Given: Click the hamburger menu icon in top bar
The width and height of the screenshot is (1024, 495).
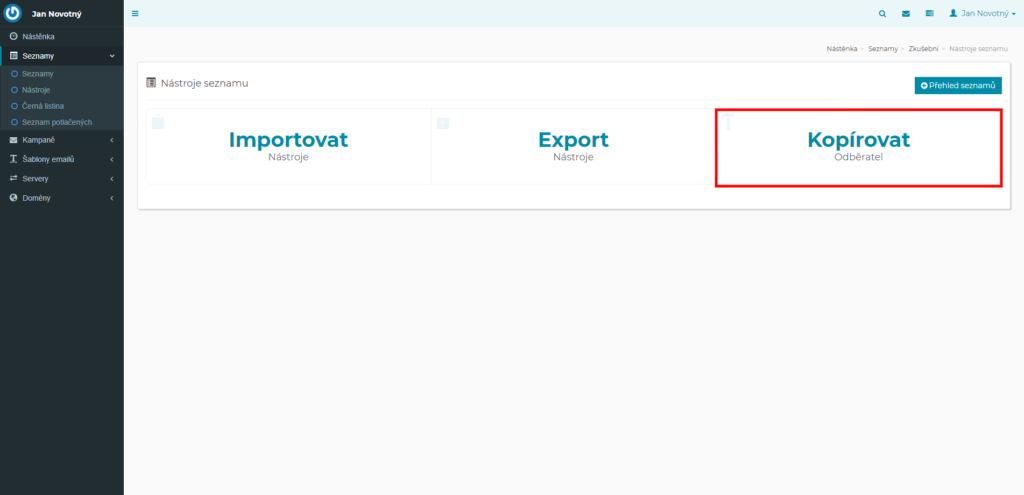Looking at the screenshot, I should (135, 13).
